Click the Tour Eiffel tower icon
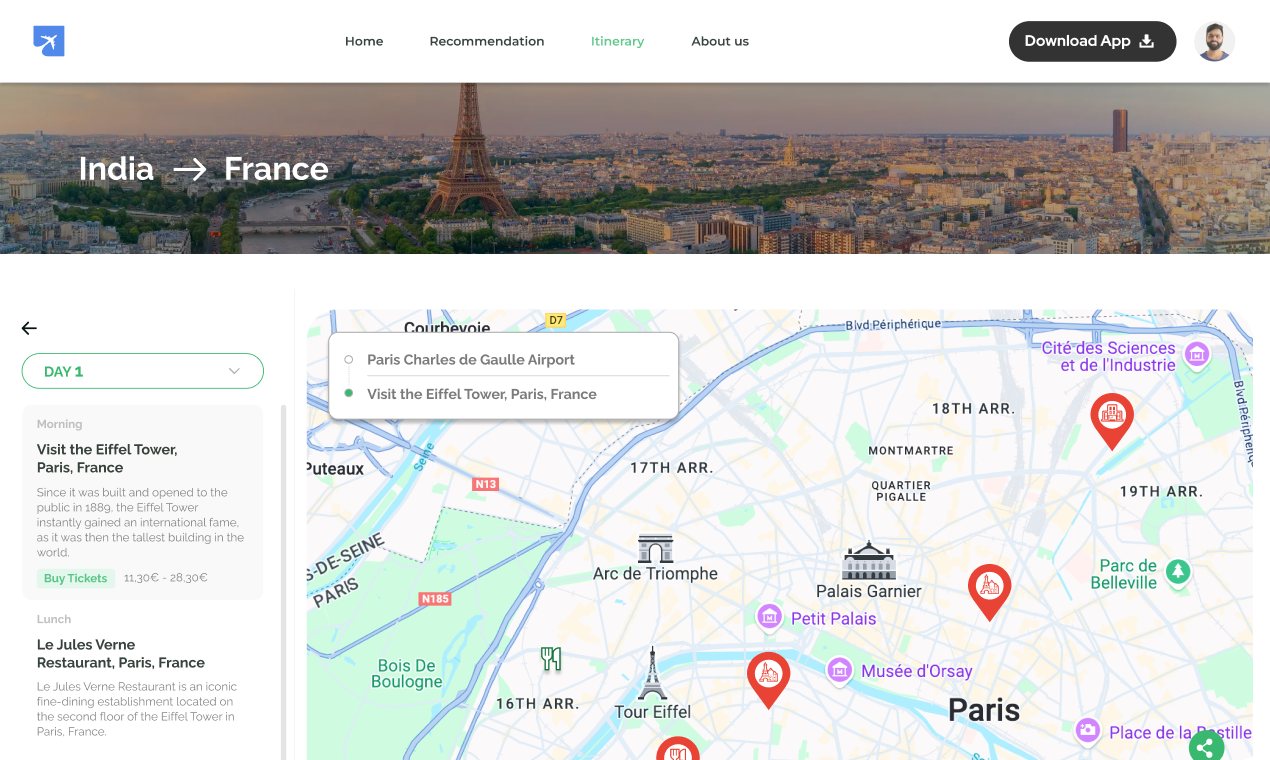The height and width of the screenshot is (760, 1270). (652, 673)
